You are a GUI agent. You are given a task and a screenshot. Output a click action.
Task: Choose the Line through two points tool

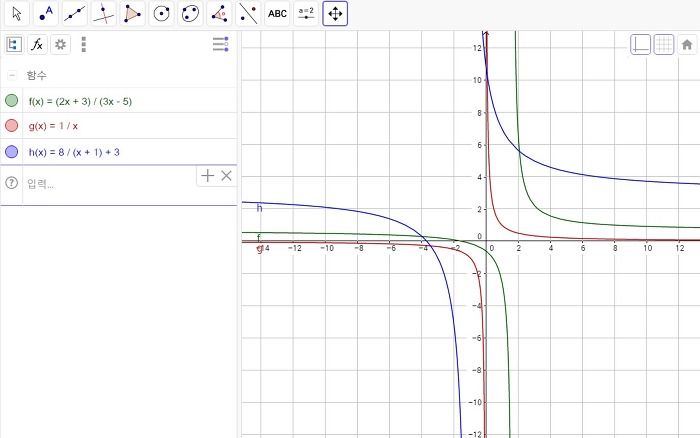point(74,14)
